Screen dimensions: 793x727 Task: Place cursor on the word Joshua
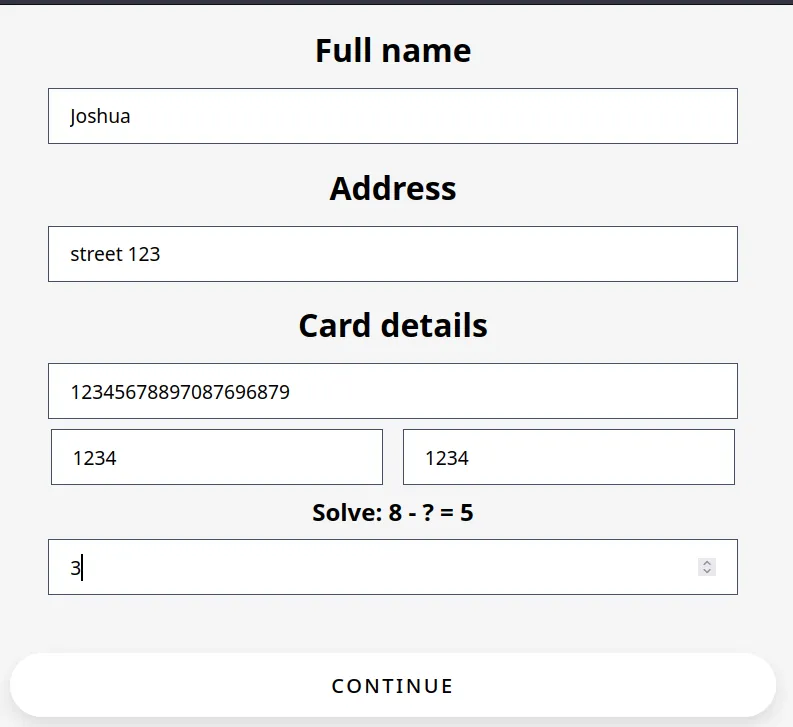100,116
